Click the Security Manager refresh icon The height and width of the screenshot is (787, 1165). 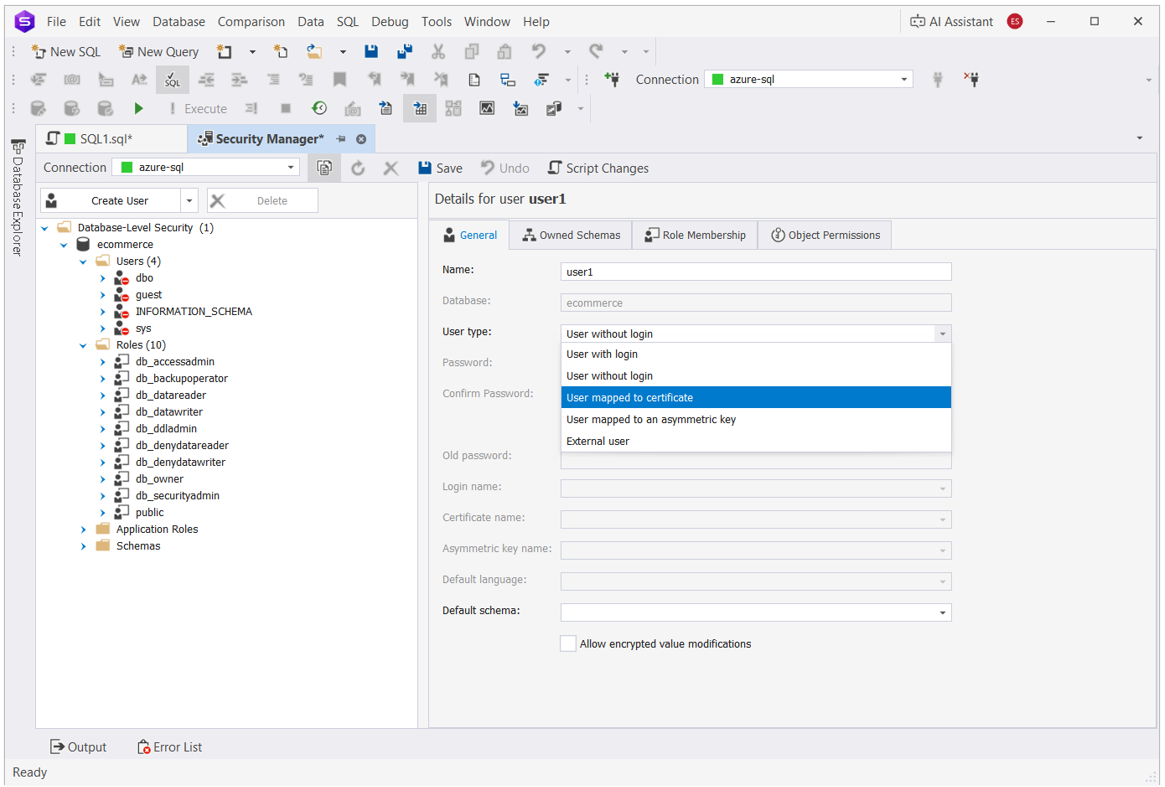click(x=358, y=168)
